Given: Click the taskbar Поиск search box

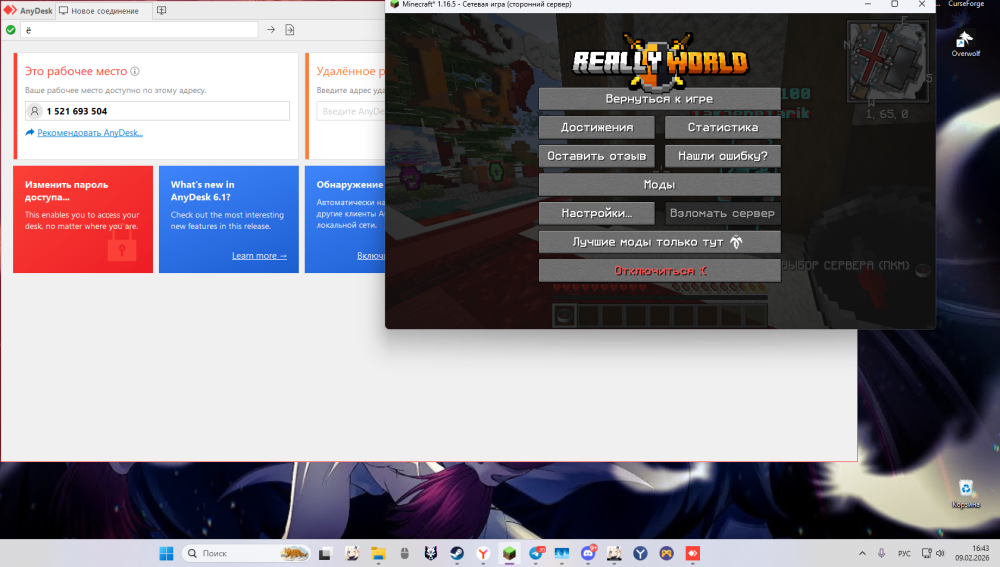Looking at the screenshot, I should click(246, 554).
